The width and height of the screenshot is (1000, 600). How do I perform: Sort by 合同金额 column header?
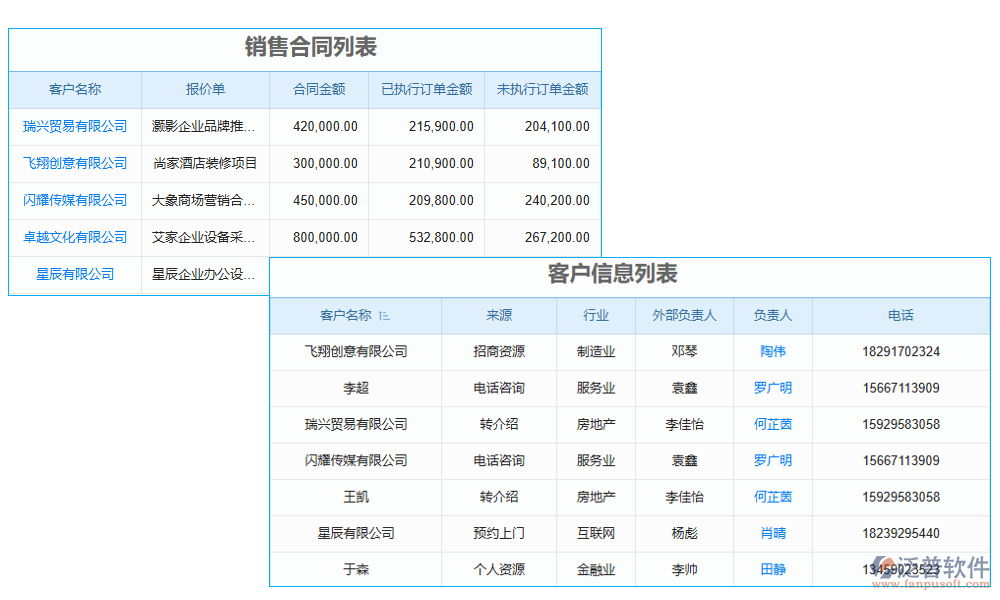point(318,90)
